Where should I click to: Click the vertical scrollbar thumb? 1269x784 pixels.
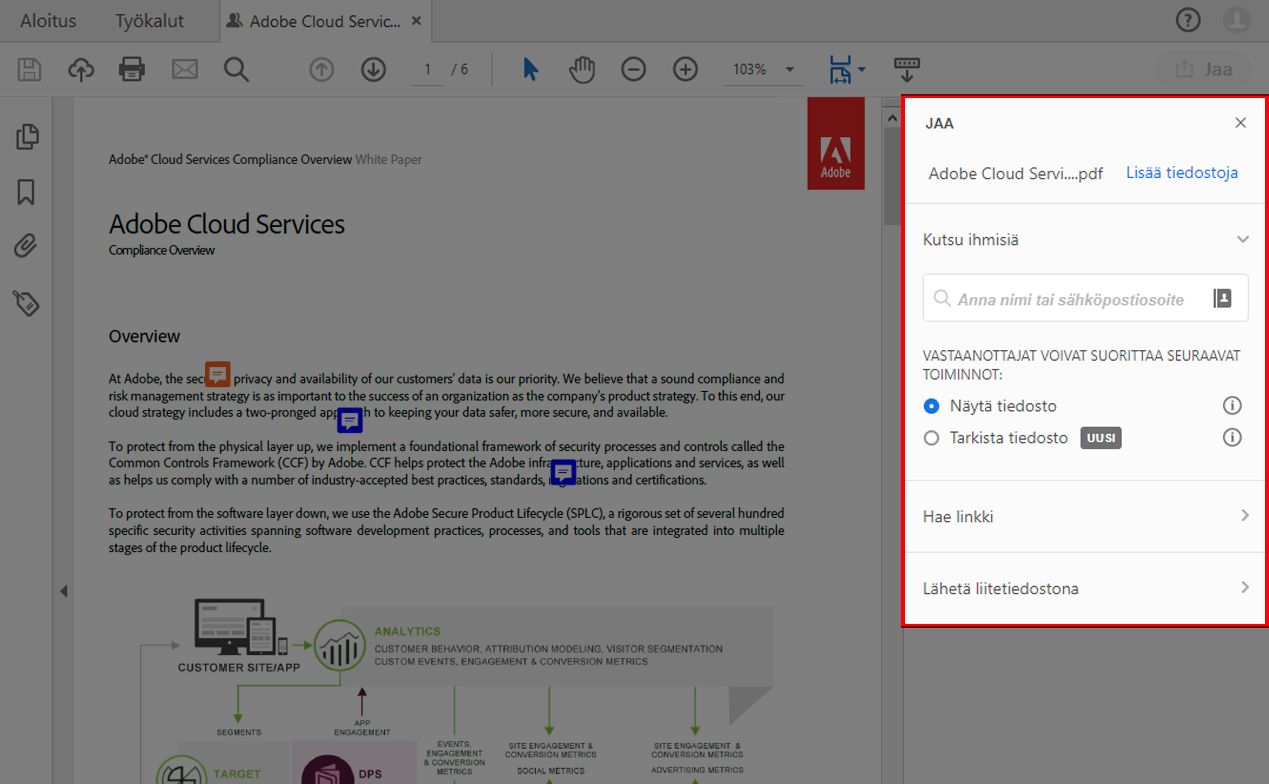point(892,175)
